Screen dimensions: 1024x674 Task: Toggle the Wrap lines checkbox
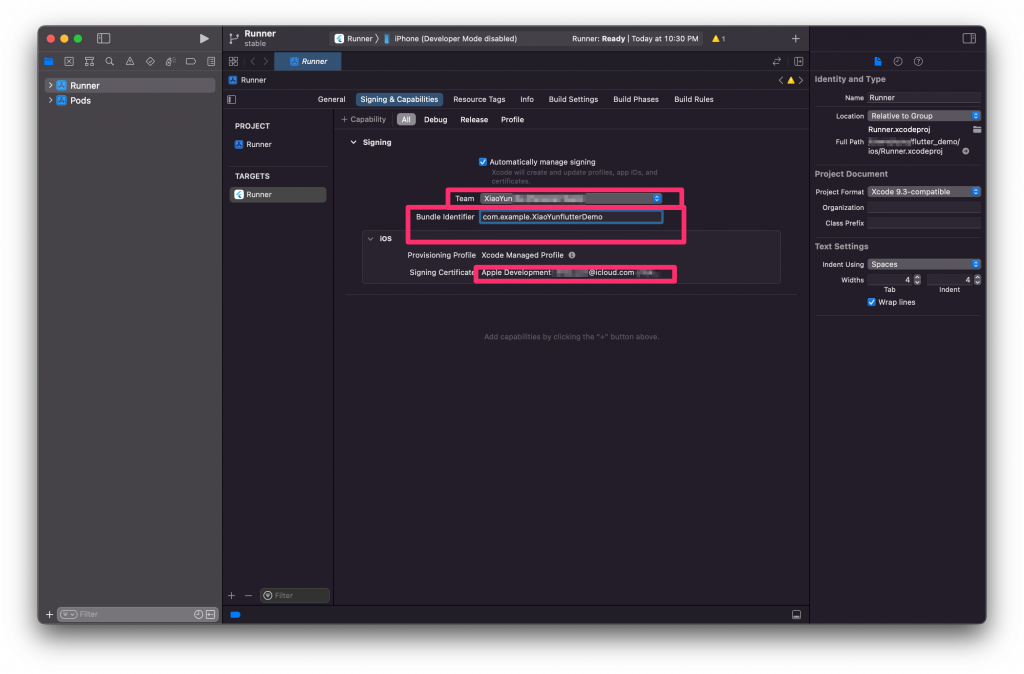click(871, 302)
